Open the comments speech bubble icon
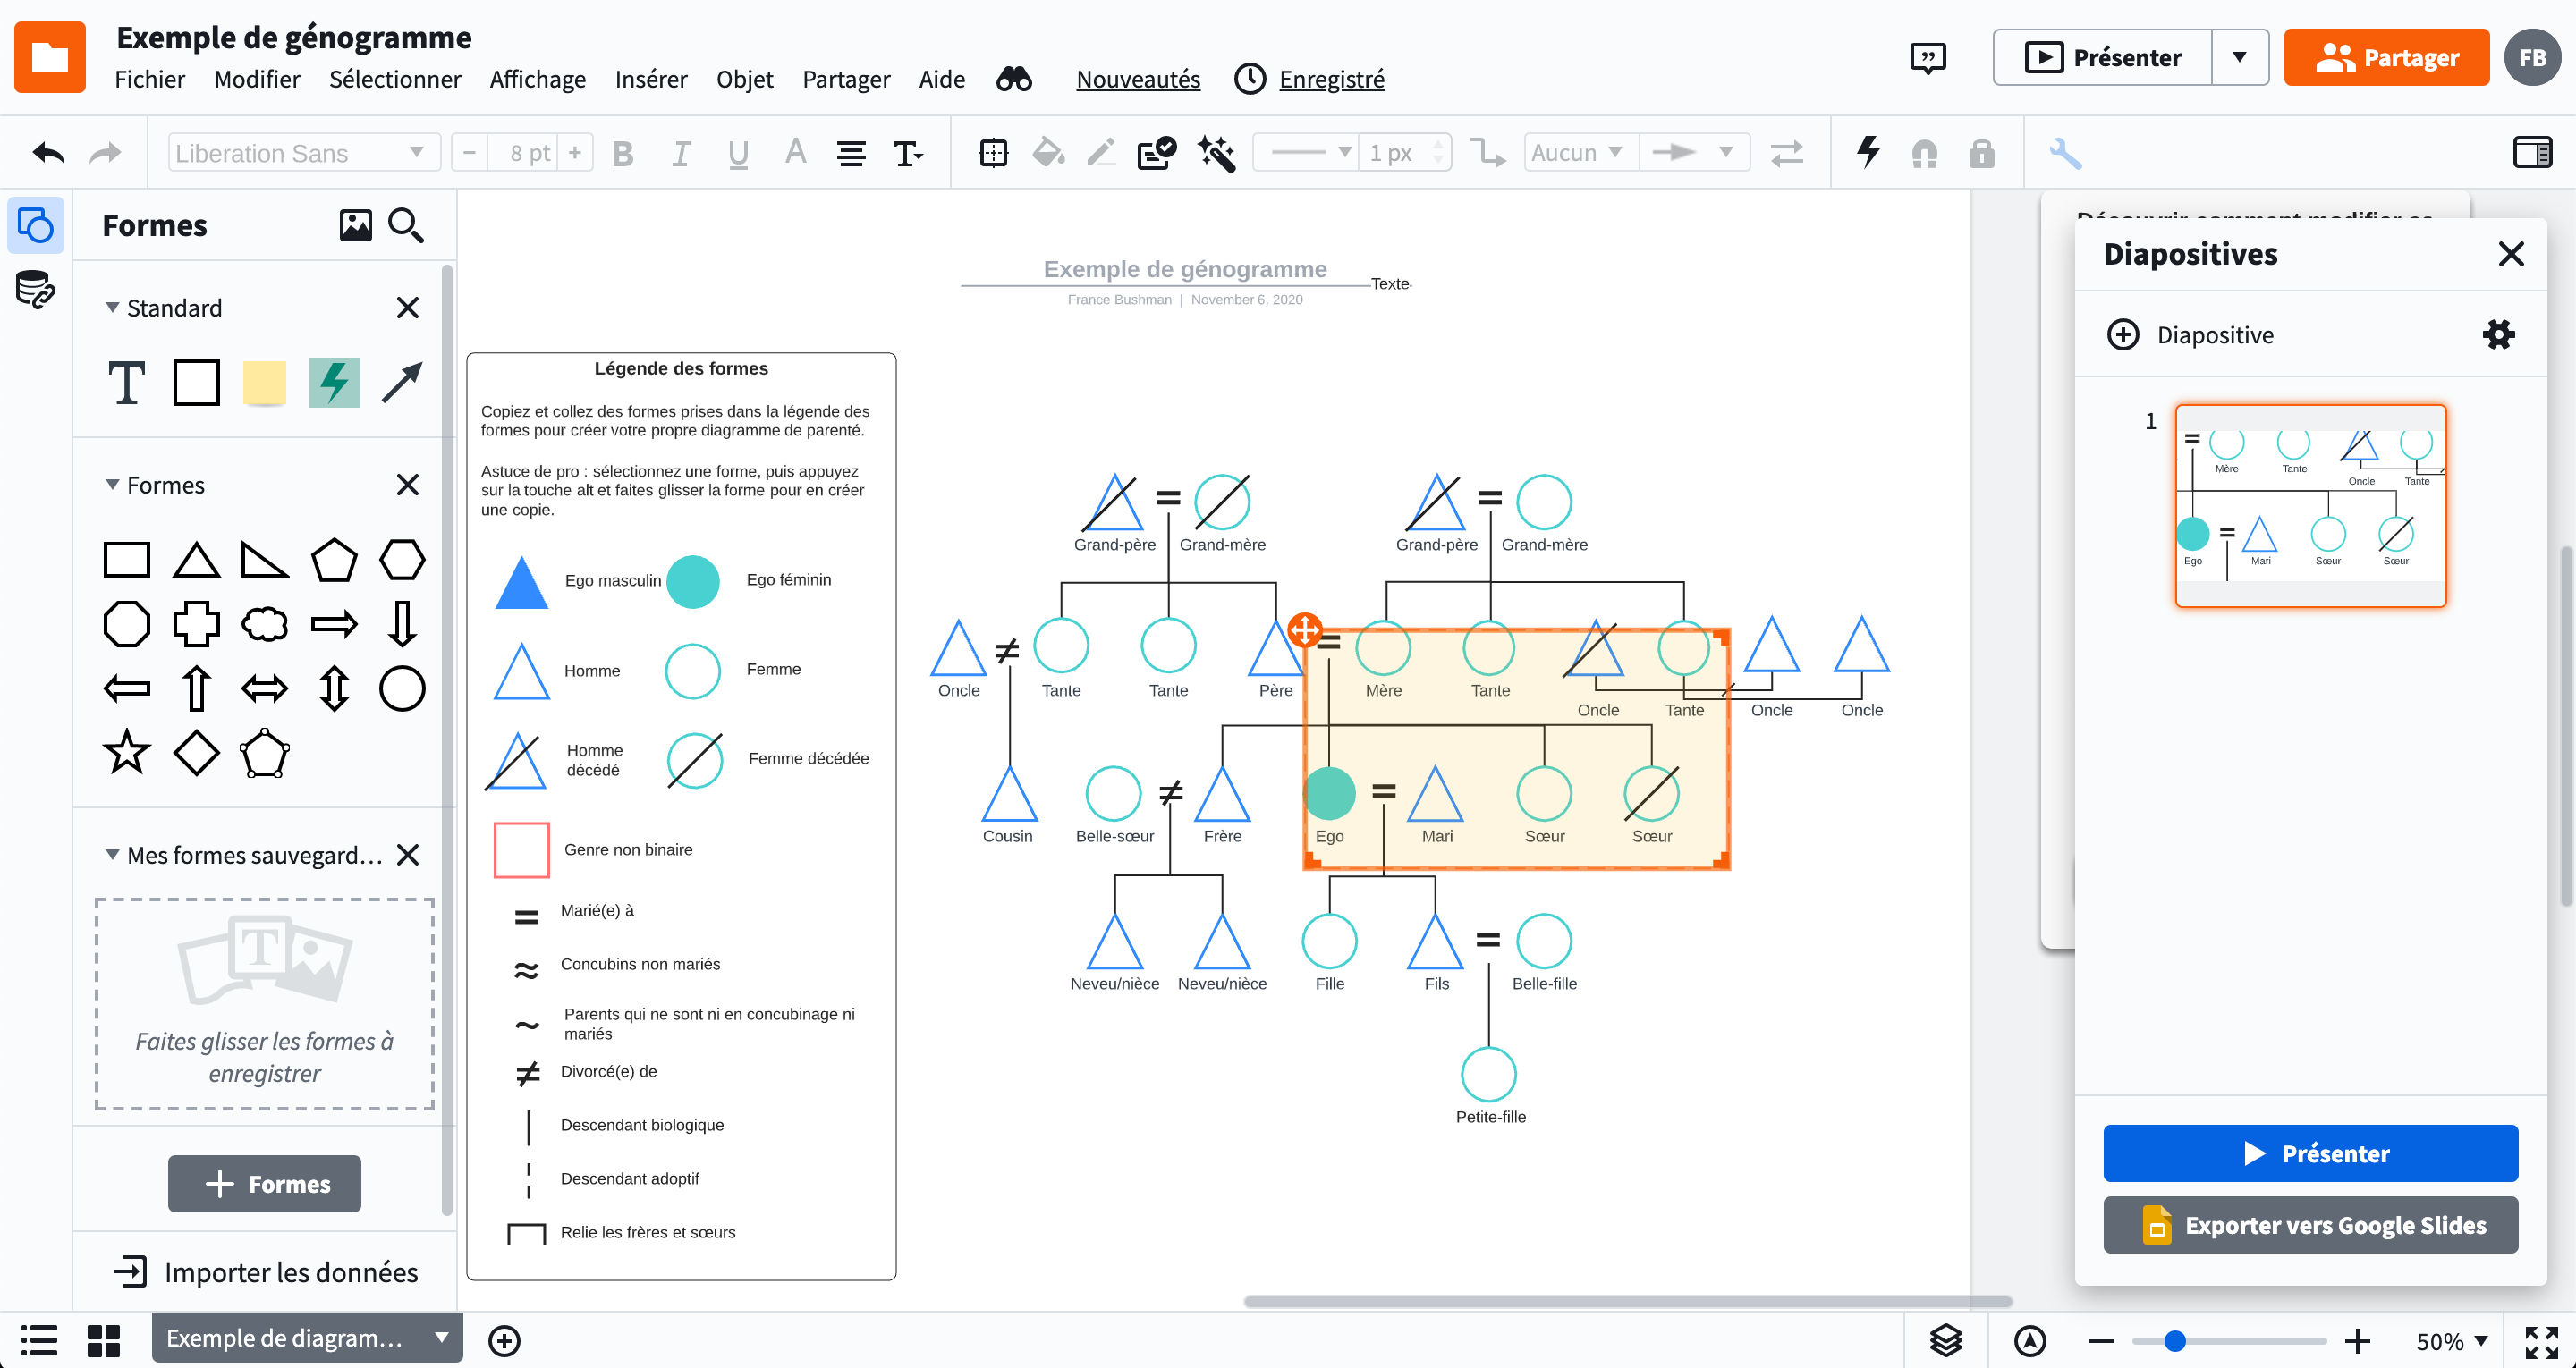This screenshot has height=1368, width=2576. pos(1927,58)
